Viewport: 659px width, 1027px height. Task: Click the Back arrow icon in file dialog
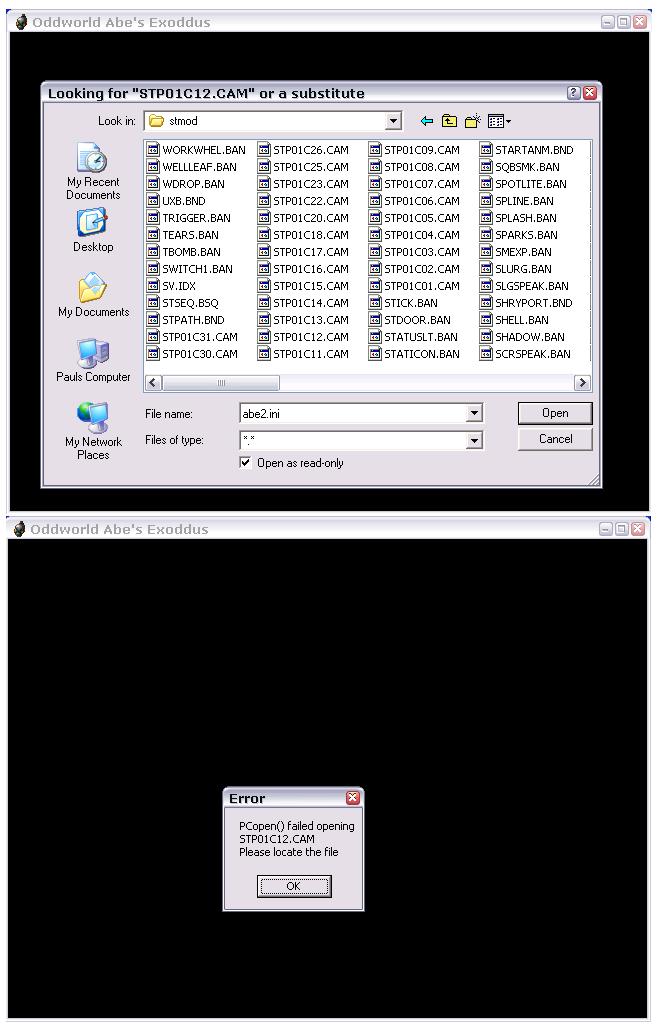click(x=427, y=121)
